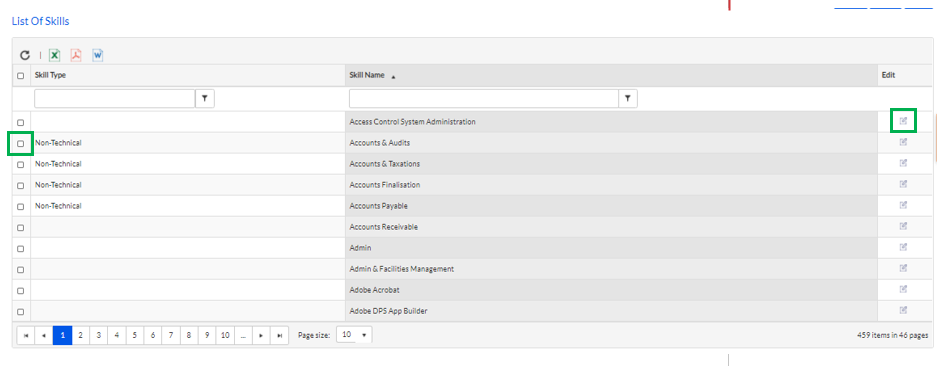Export the skills list to Excel
Viewport: 945px width, 366px height.
point(54,55)
